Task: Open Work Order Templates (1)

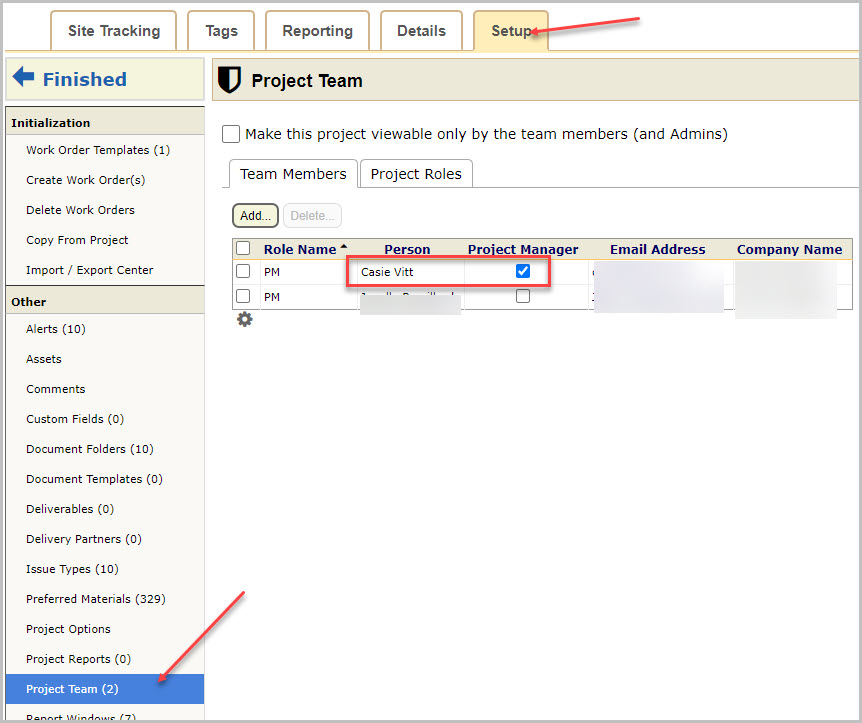Action: (98, 150)
